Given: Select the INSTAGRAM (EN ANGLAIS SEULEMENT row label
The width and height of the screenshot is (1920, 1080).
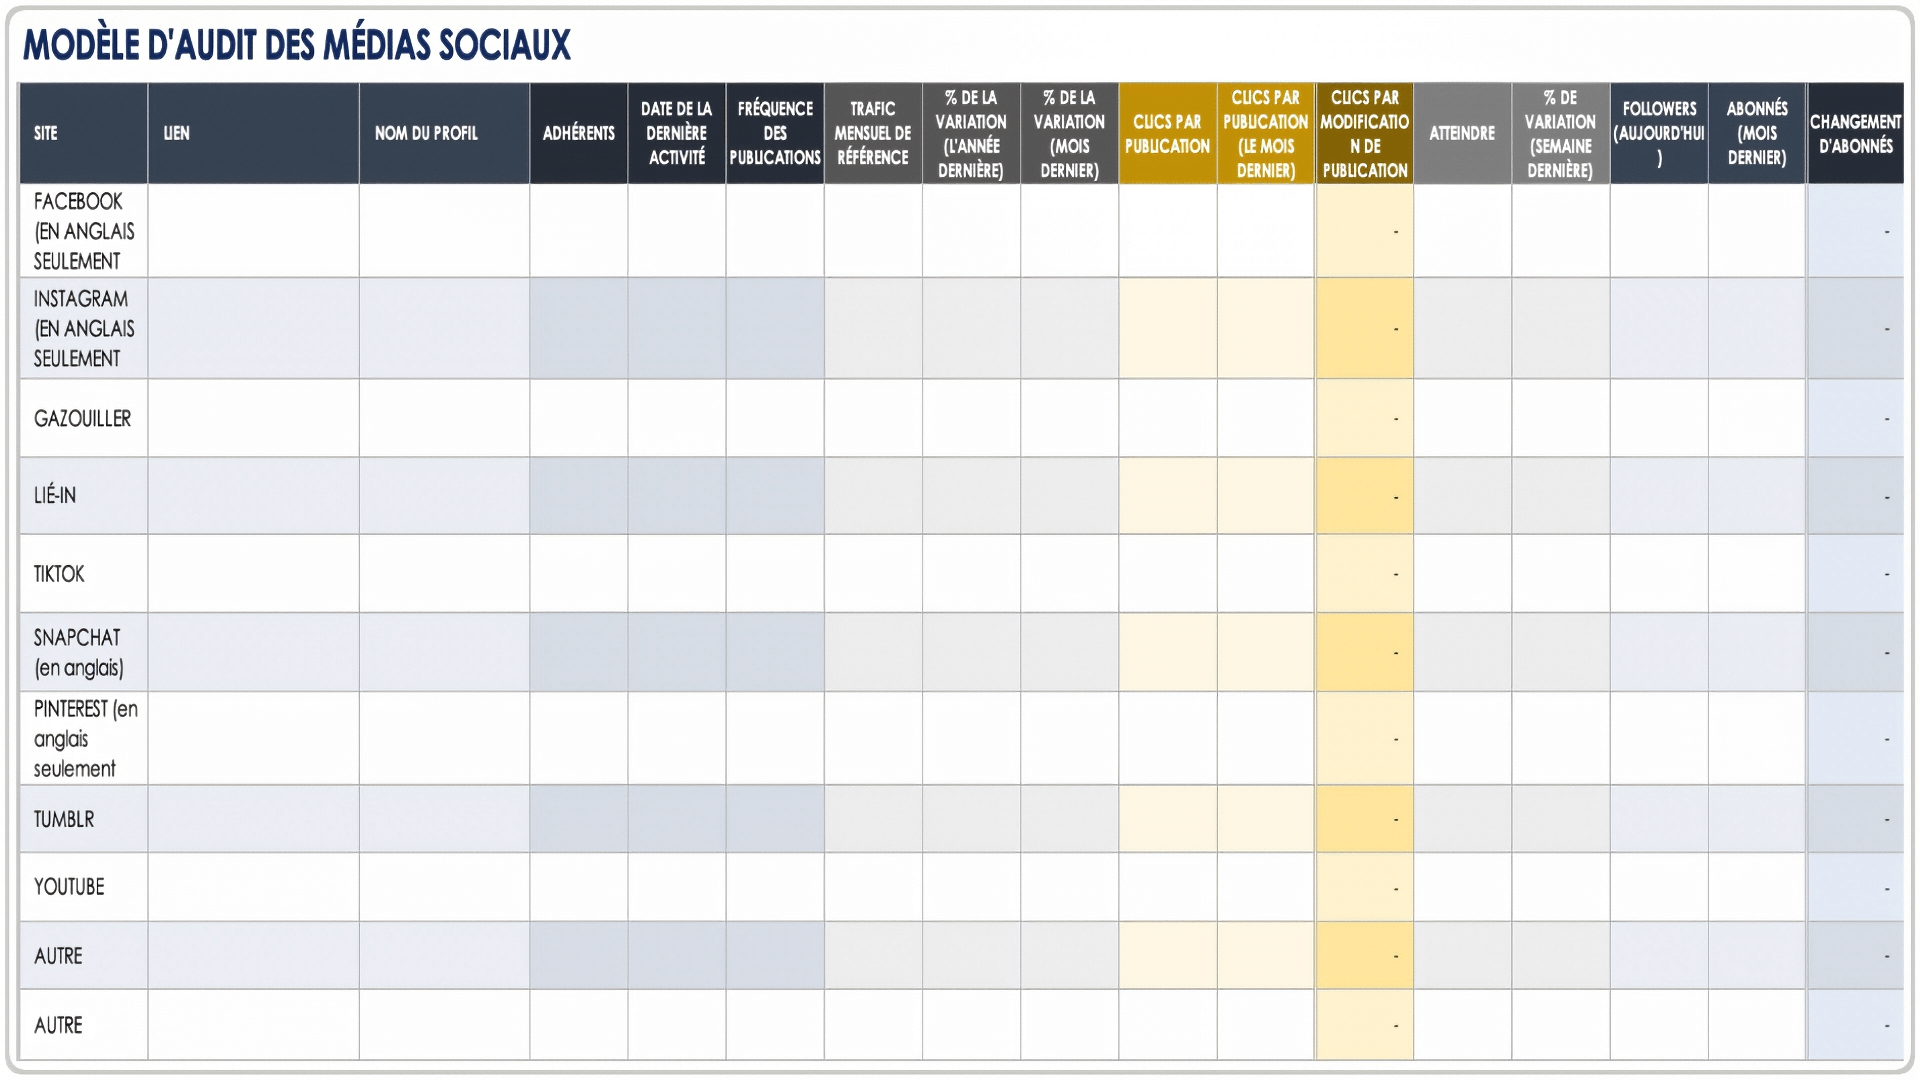Looking at the screenshot, I should 84,329.
